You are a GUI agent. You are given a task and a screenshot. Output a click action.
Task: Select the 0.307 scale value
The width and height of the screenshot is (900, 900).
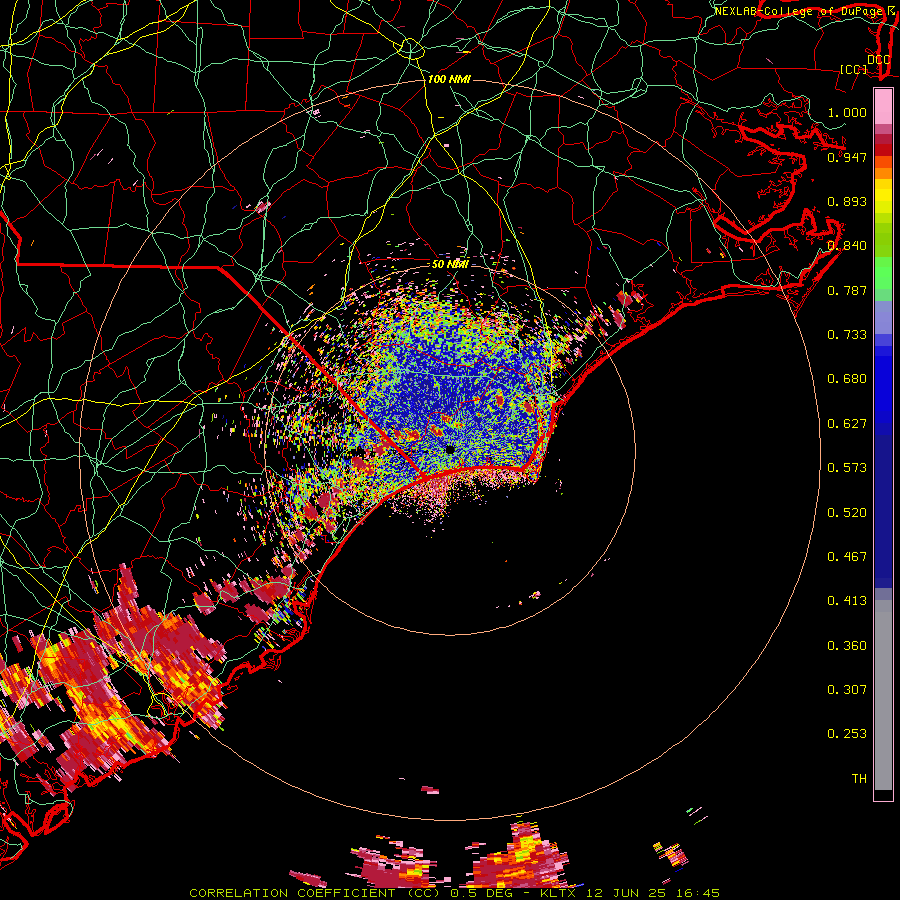coord(847,690)
